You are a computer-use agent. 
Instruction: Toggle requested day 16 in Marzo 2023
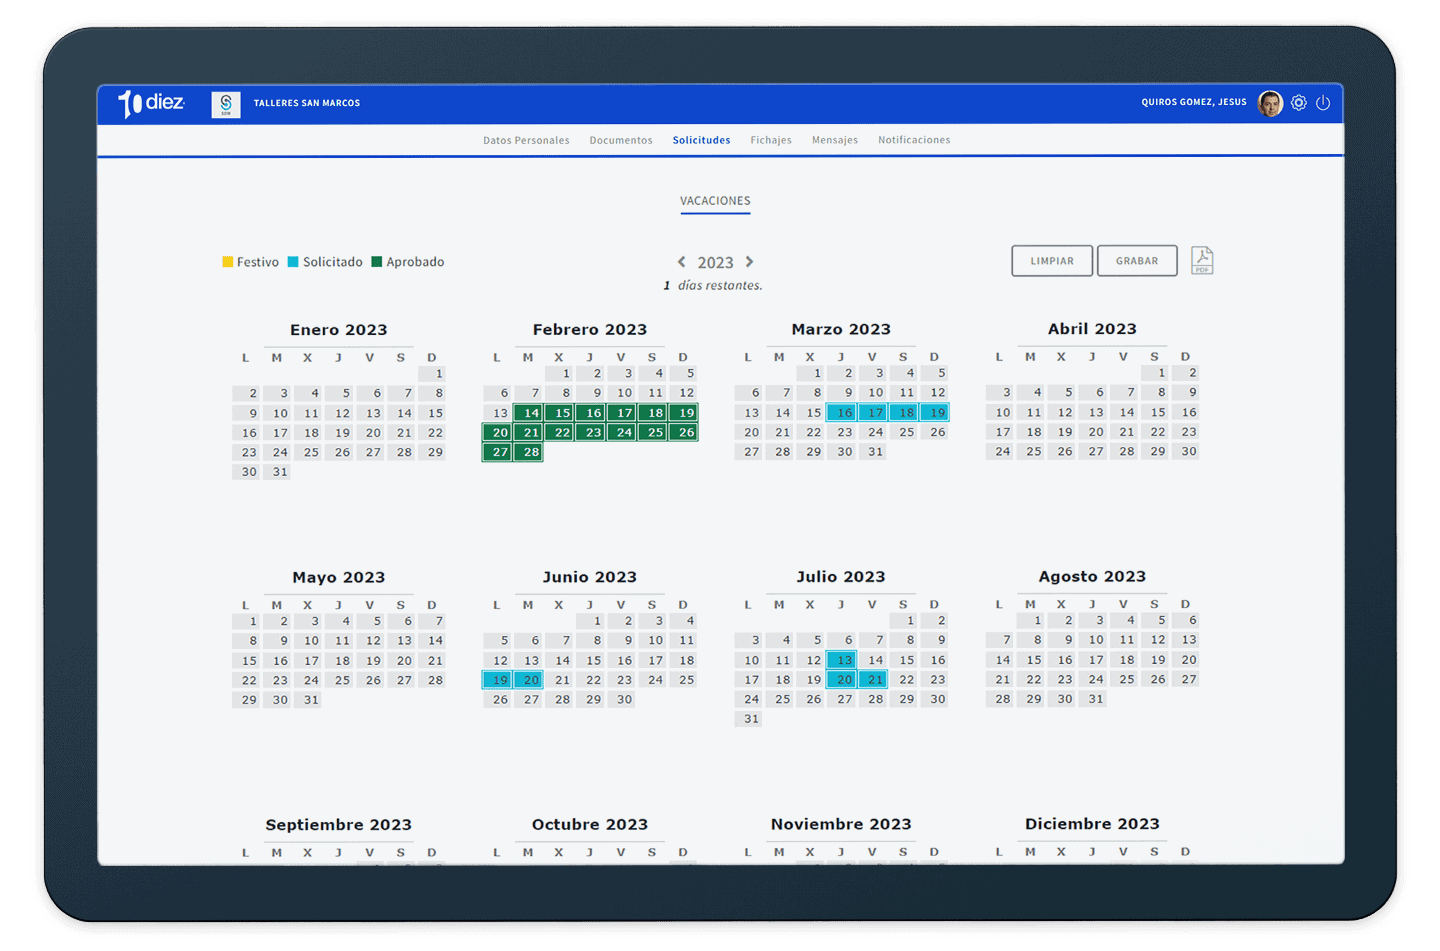(x=842, y=413)
